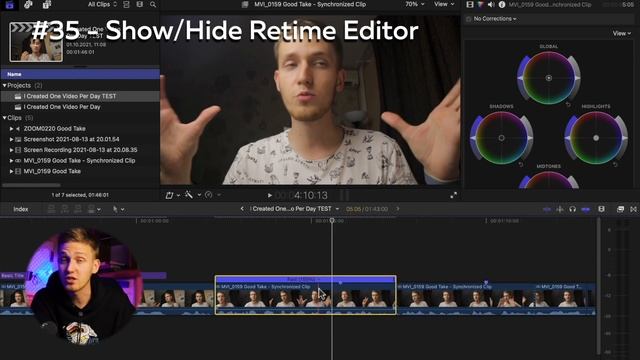Select MVI_0159 Good Take - Synchronized Clip row
This screenshot has width=640, height=360.
click(80, 160)
